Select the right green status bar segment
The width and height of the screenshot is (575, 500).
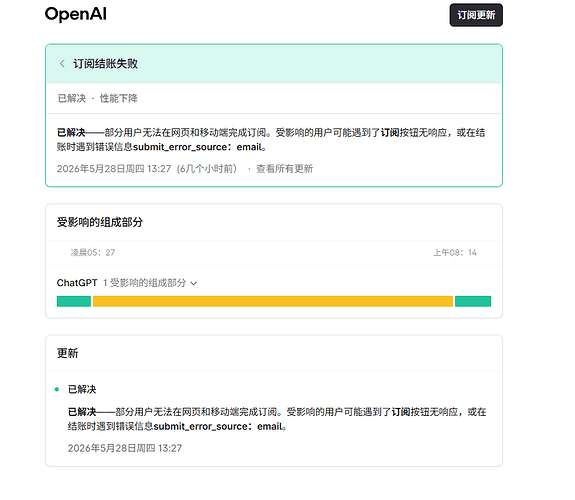pos(473,301)
